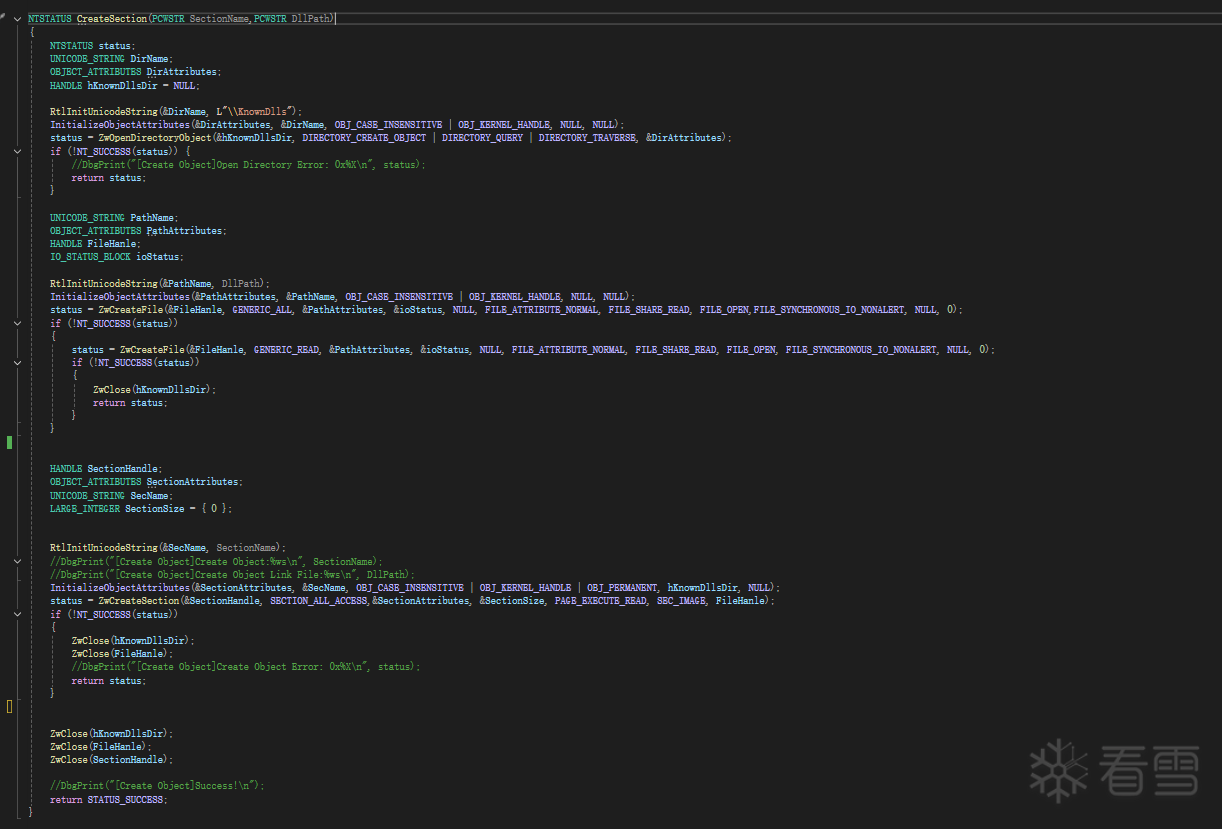Image resolution: width=1222 pixels, height=829 pixels.
Task: Click the ZwCreateSection function call
Action: point(139,601)
